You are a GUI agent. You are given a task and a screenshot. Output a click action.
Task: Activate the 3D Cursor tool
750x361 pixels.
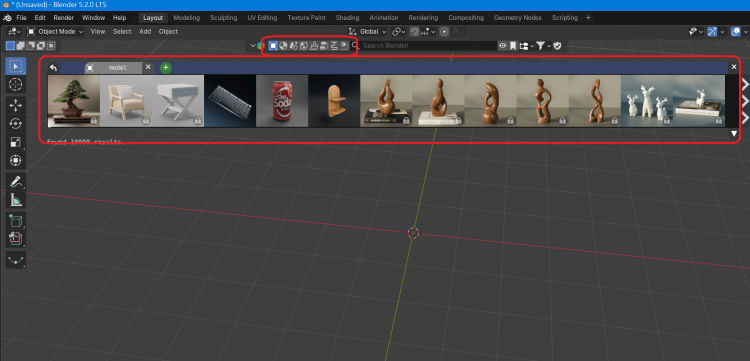pyautogui.click(x=16, y=85)
